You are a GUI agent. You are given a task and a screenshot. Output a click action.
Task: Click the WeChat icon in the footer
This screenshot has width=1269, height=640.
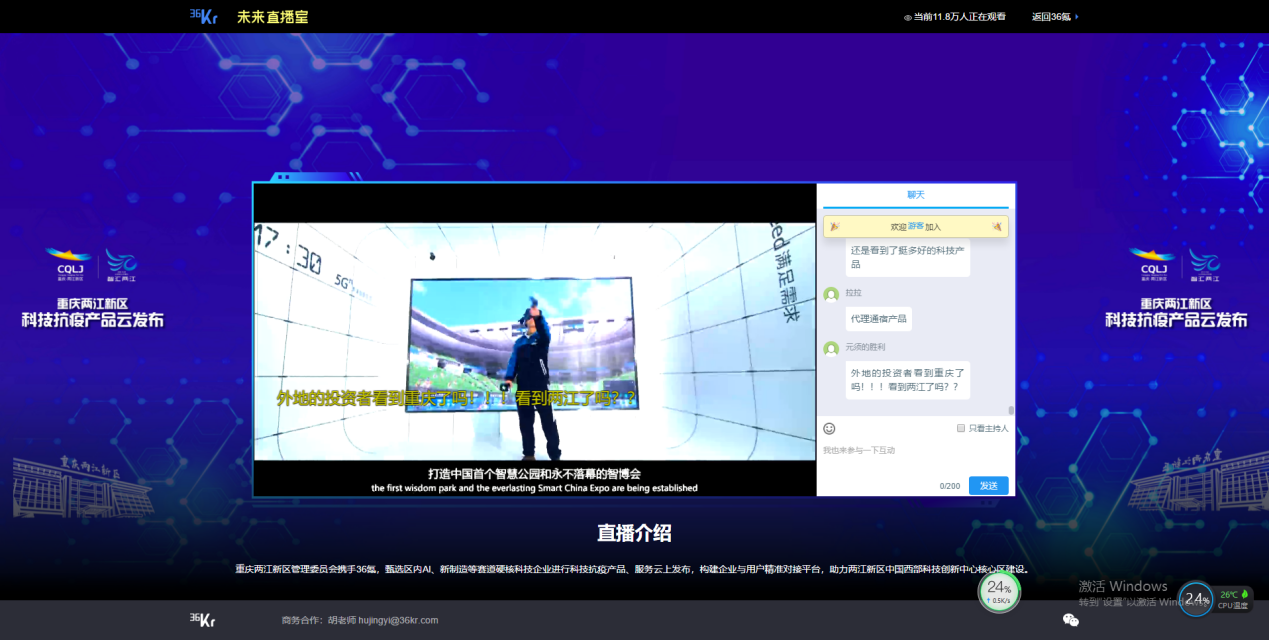(x=1071, y=620)
